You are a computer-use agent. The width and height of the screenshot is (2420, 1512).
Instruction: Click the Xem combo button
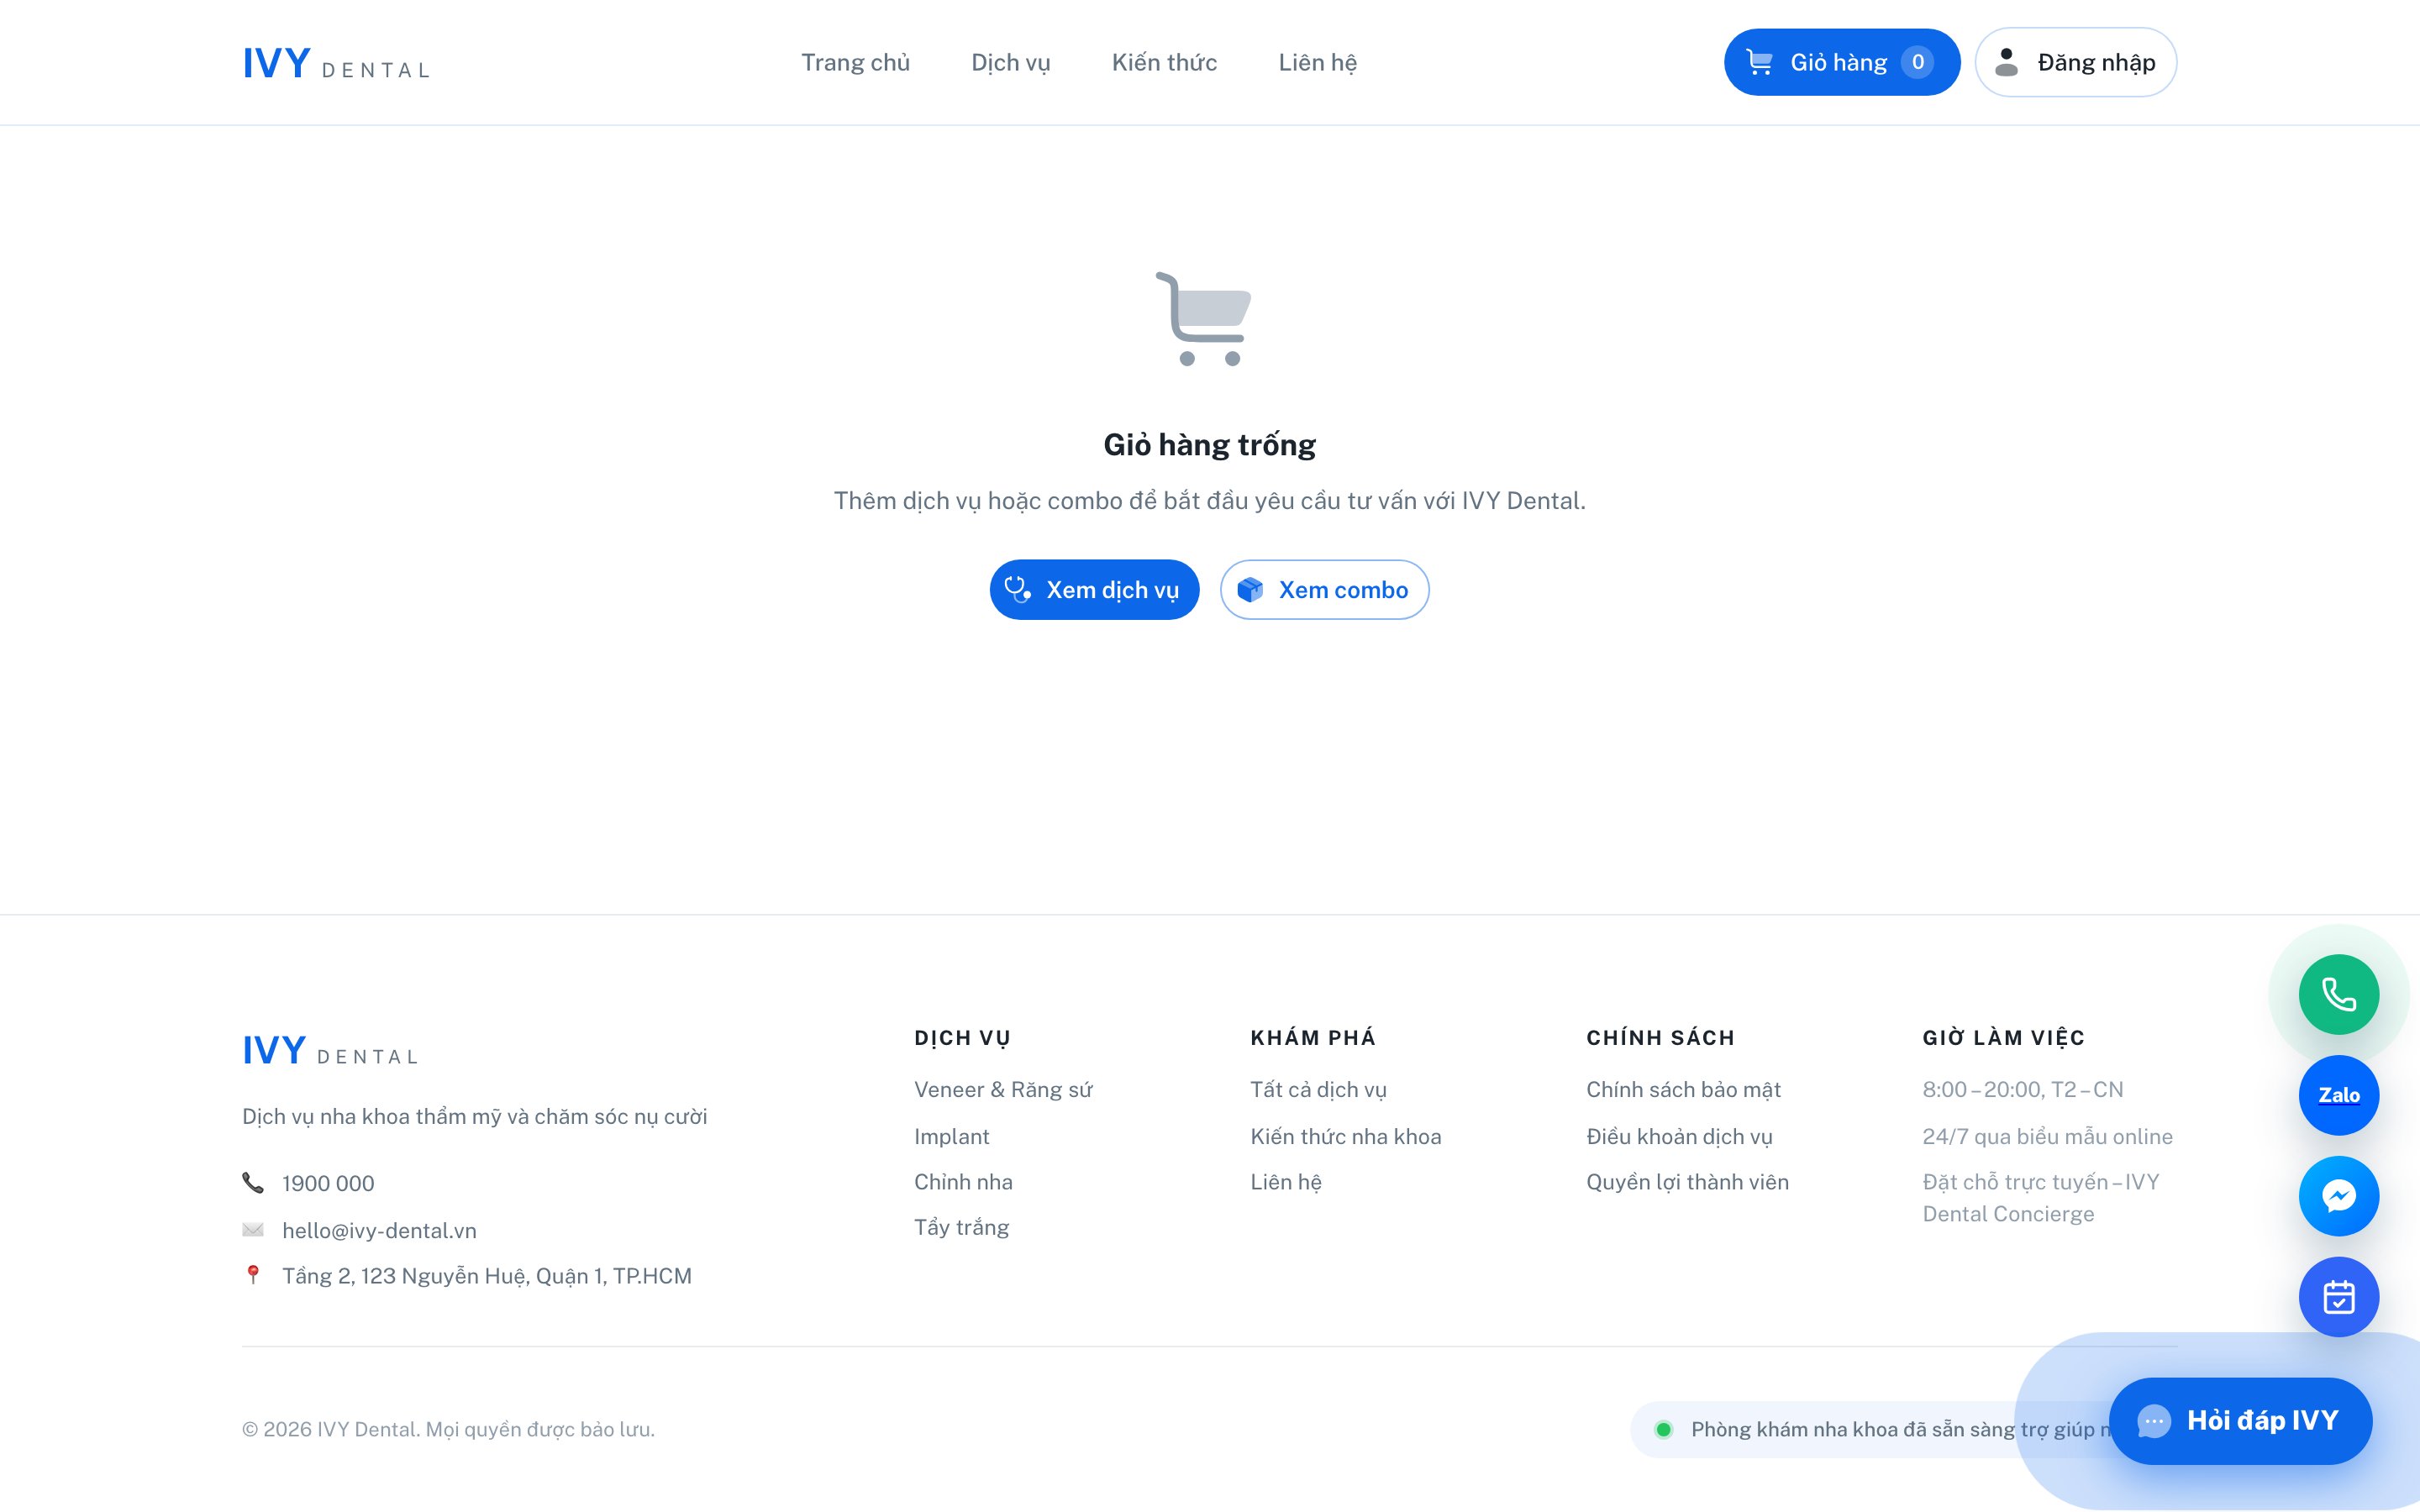click(1324, 590)
